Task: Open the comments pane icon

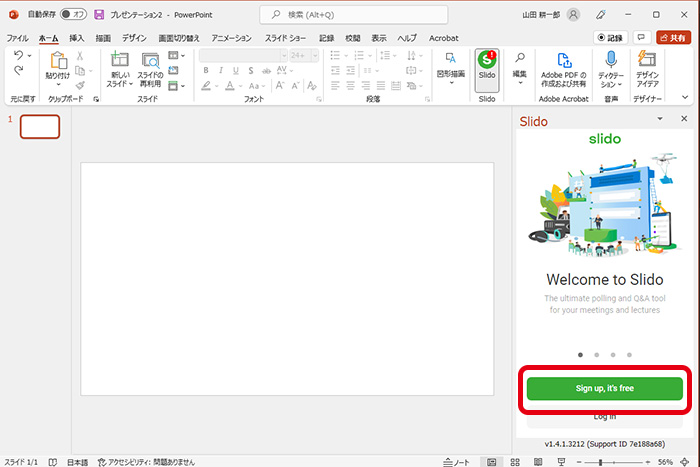Action: (x=642, y=38)
